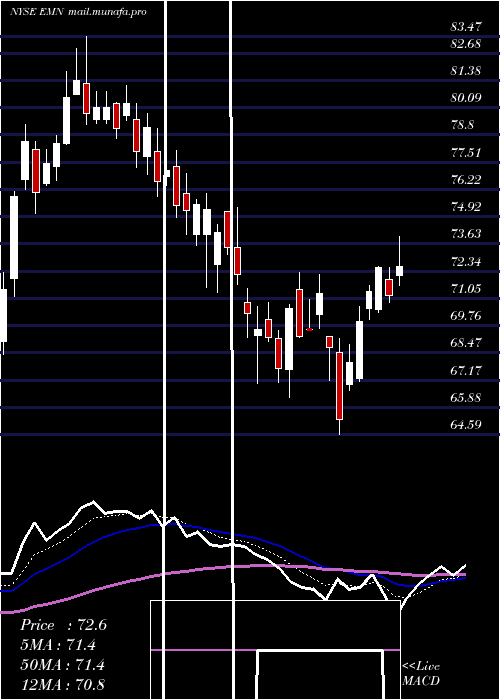500x700 pixels.
Task: Select the 71.05 price axis label
Action: point(466,289)
